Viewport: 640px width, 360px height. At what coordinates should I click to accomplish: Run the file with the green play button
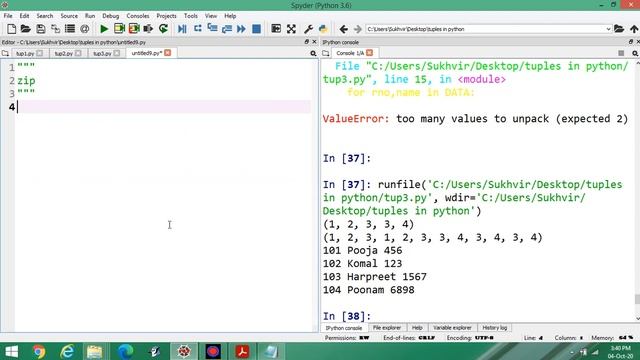(x=104, y=29)
